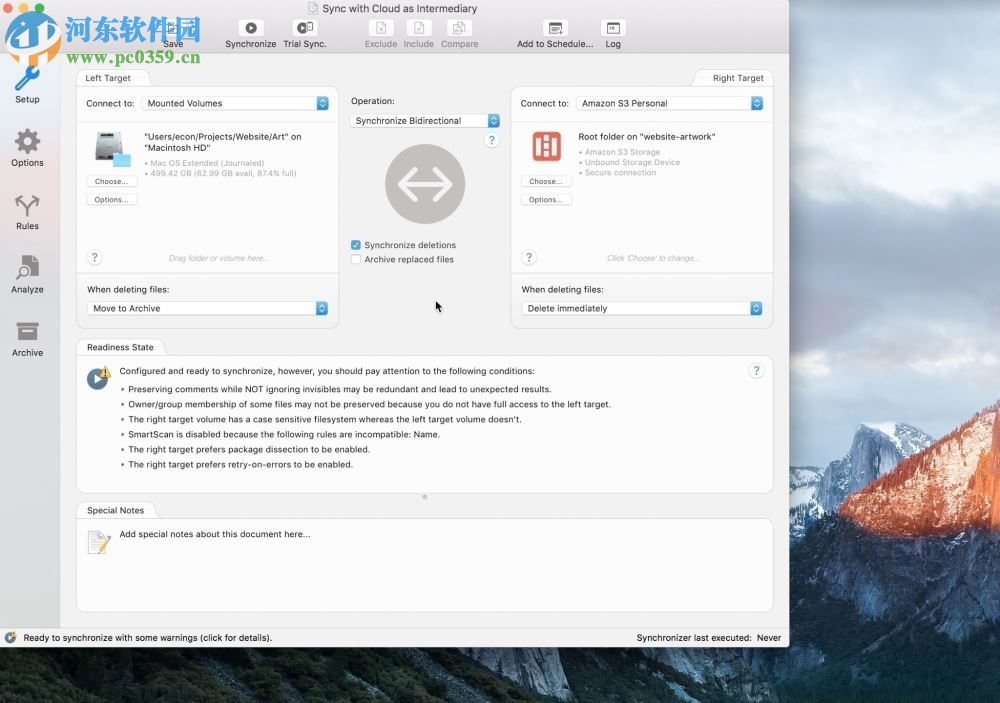Screen dimensions: 1000x703
Task: Click Choose under the Amazon S3 target
Action: click(x=545, y=181)
